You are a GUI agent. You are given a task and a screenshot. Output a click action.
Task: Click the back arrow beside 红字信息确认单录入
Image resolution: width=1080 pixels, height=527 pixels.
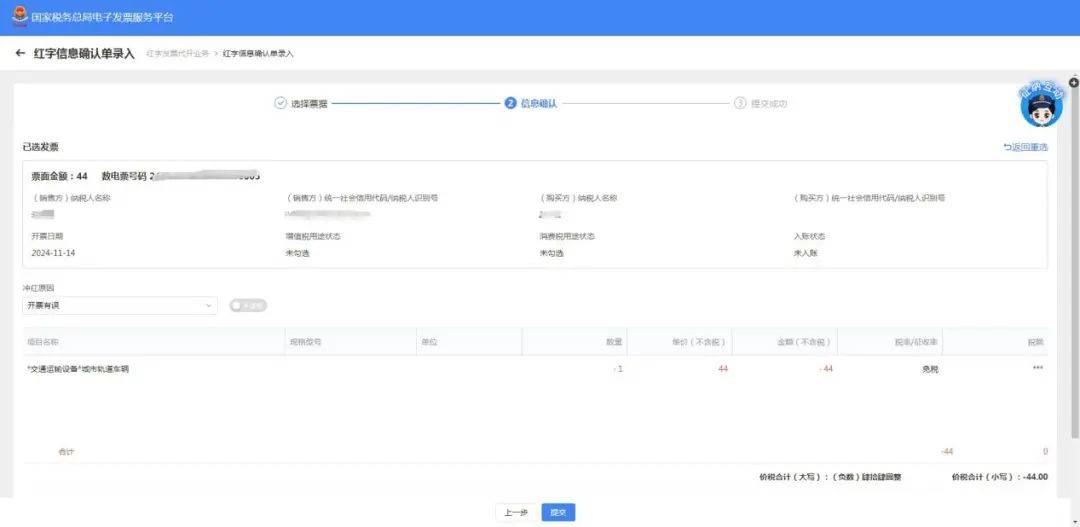pyautogui.click(x=20, y=53)
